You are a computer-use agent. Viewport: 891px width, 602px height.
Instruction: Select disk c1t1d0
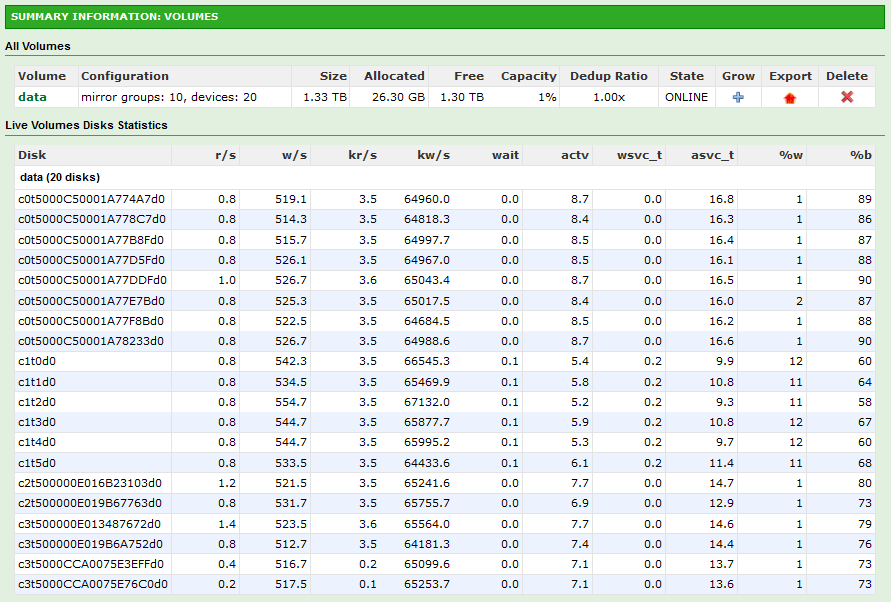pos(37,382)
